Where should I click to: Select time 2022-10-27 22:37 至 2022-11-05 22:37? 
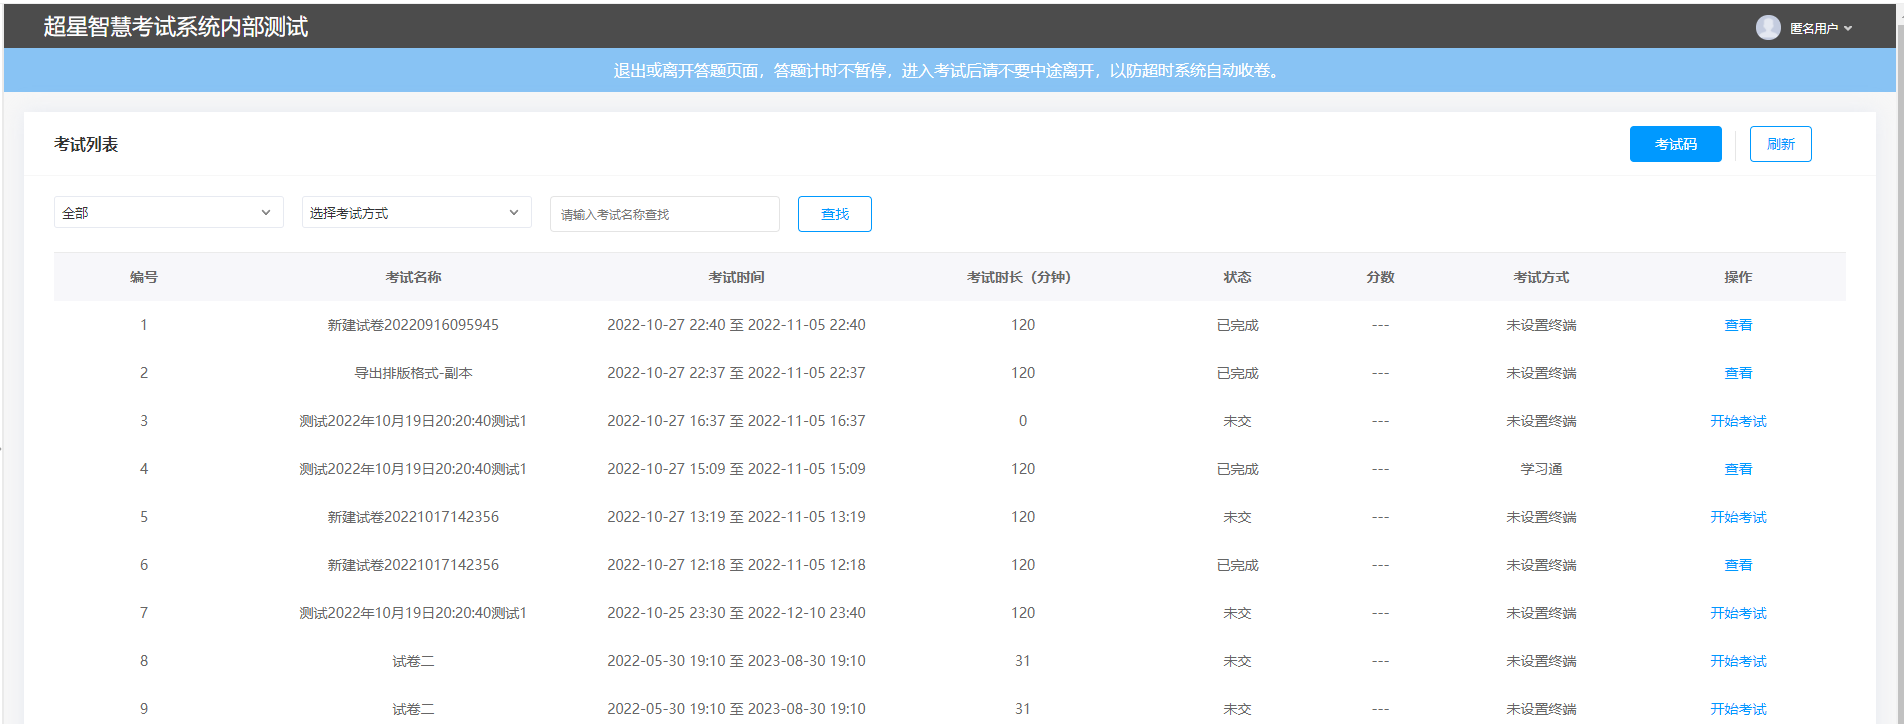[736, 373]
